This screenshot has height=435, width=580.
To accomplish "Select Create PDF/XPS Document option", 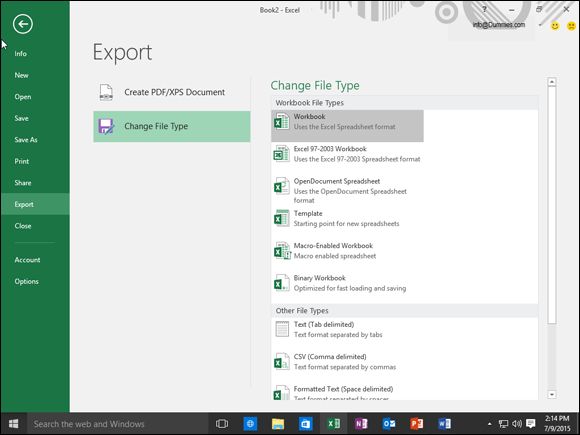I will pyautogui.click(x=172, y=92).
